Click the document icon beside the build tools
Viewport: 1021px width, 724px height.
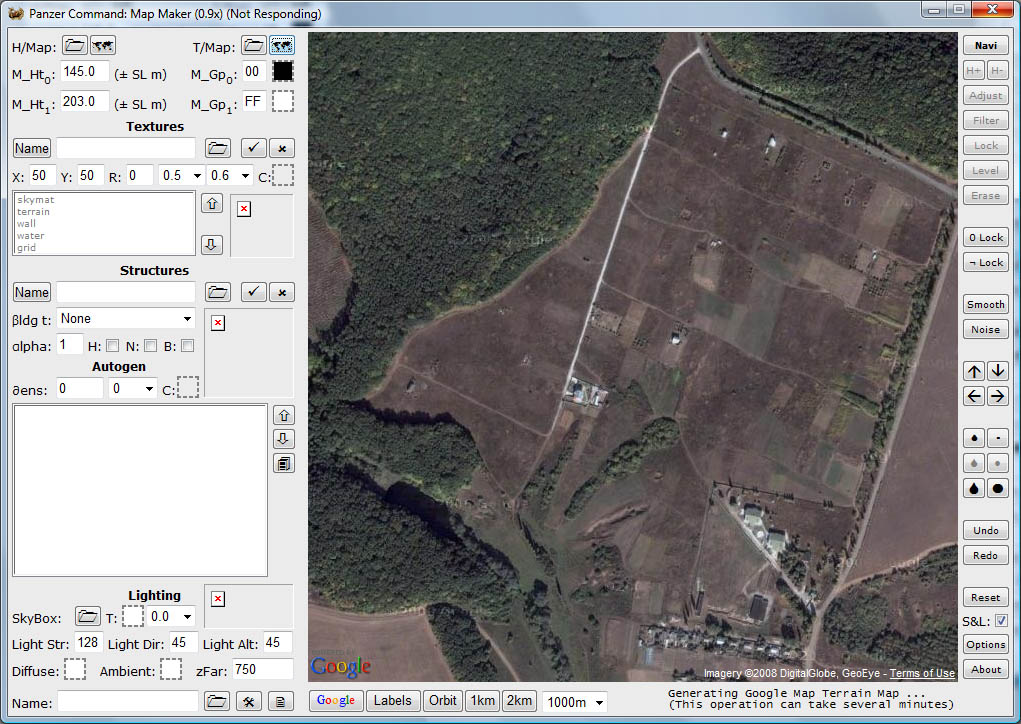pos(281,701)
